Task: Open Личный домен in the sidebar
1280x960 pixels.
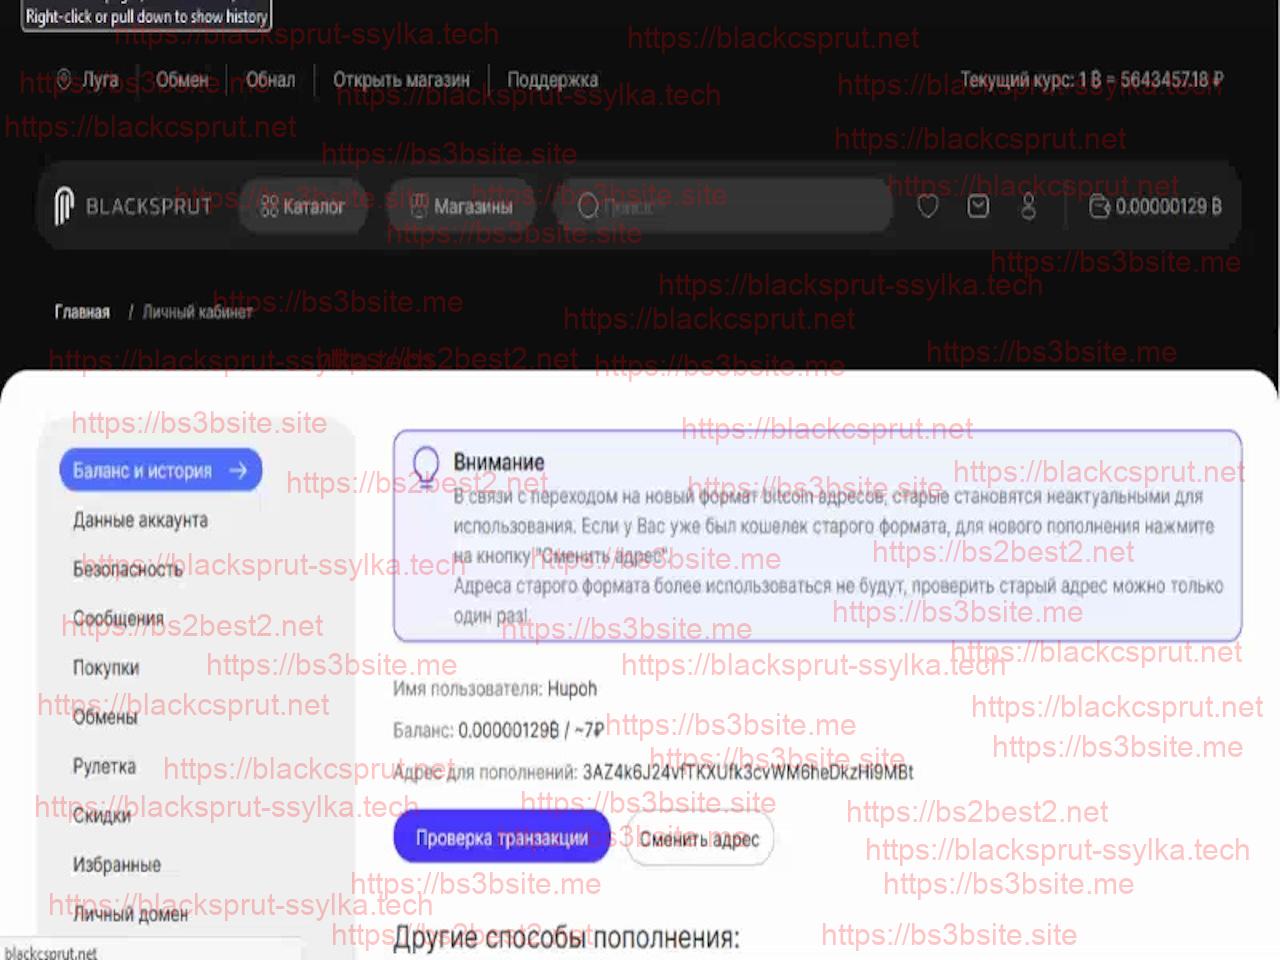Action: click(130, 913)
